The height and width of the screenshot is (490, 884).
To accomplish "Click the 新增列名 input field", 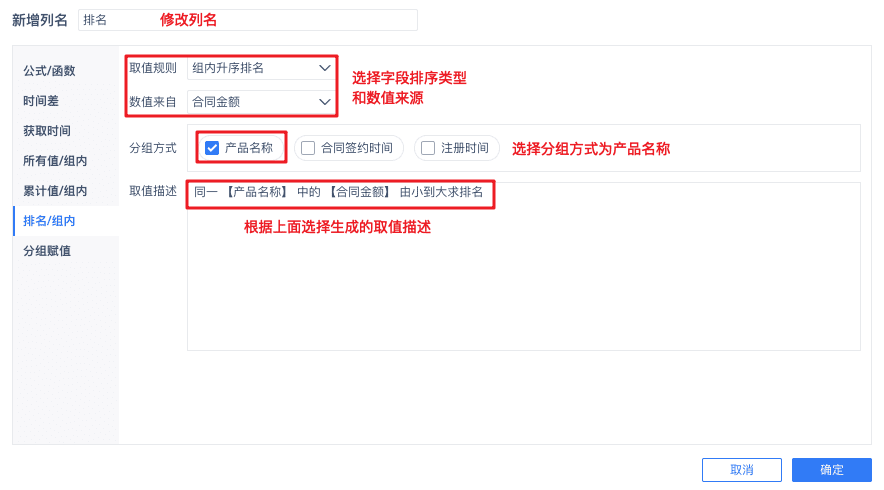I will pos(247,20).
